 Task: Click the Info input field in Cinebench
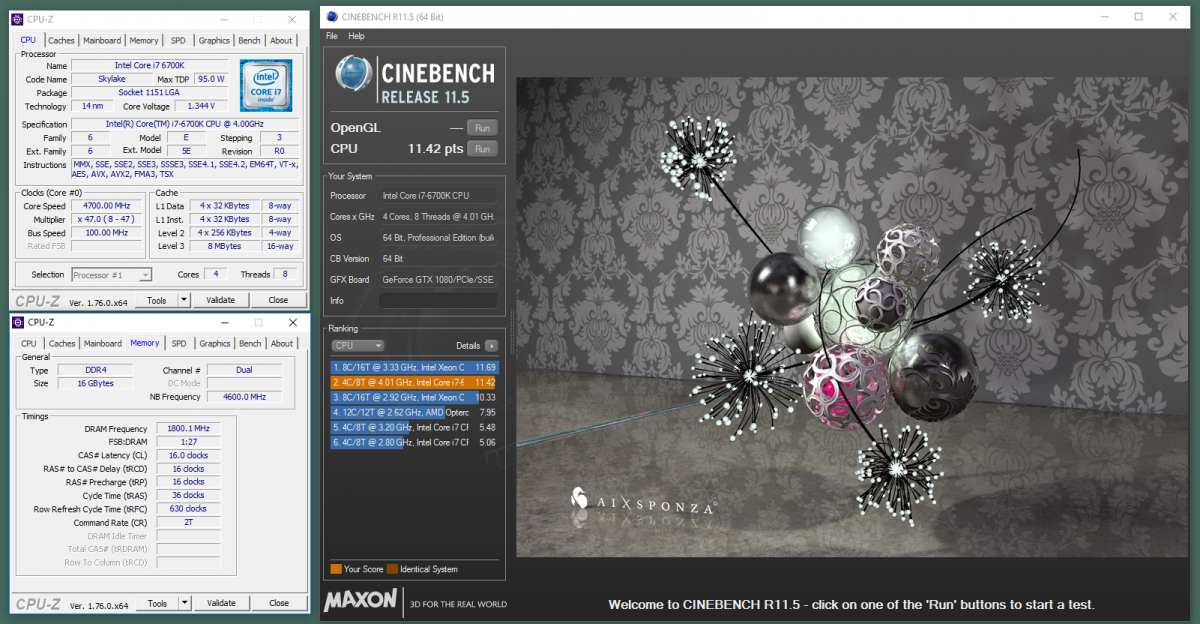pos(438,300)
